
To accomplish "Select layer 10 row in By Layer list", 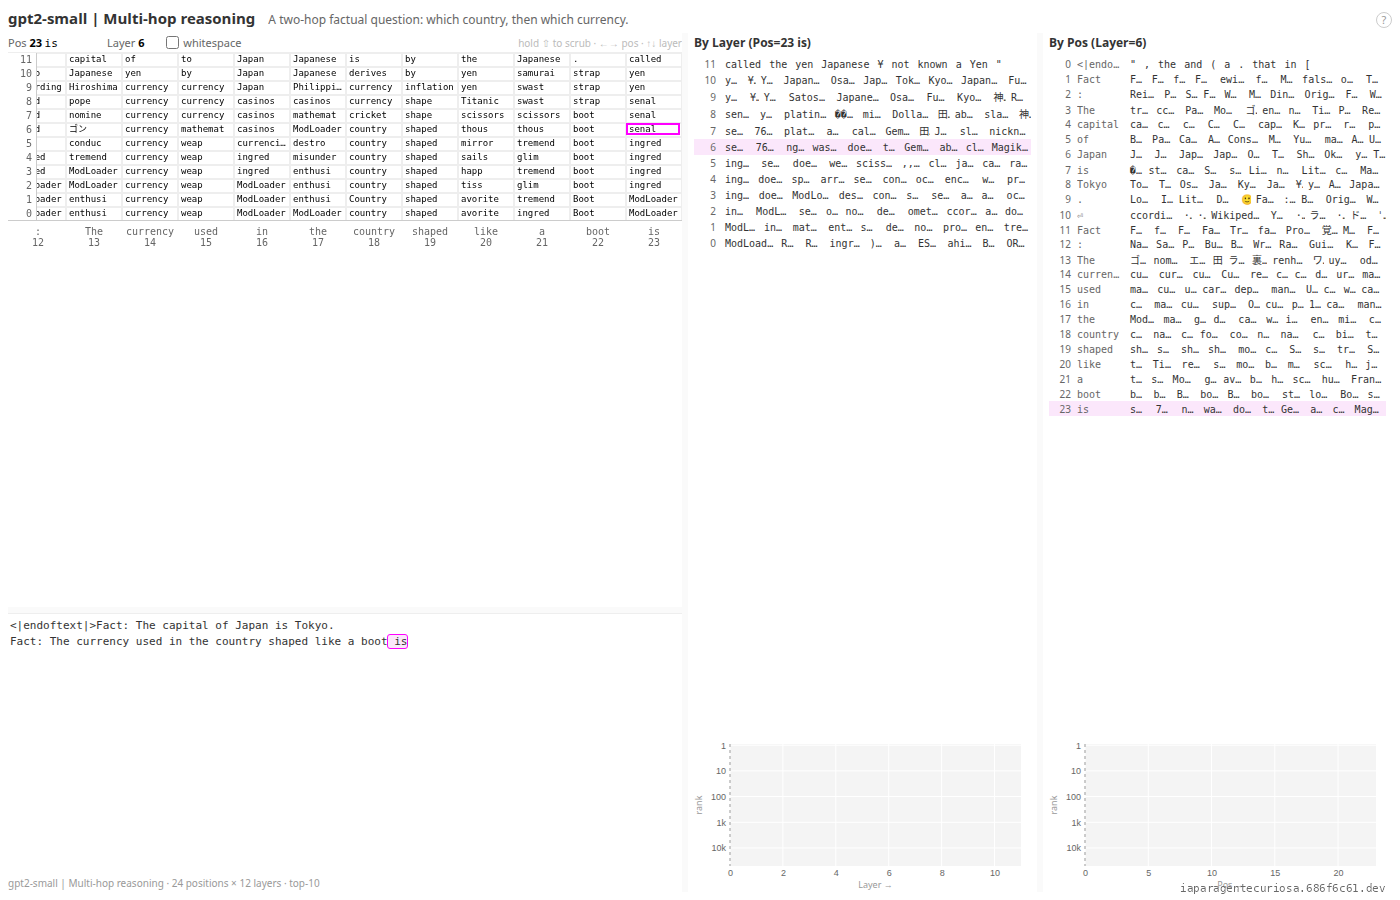I will point(862,80).
